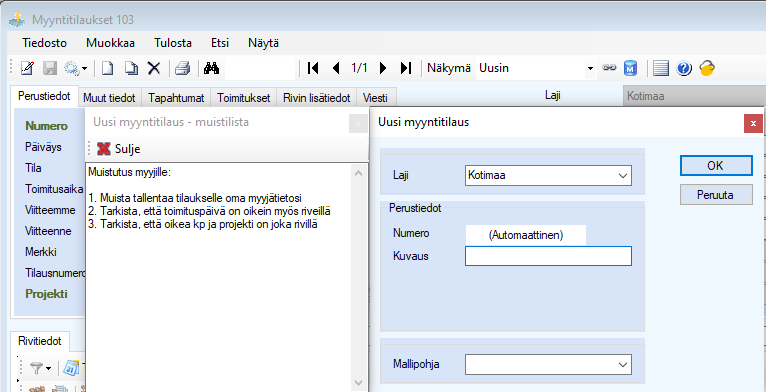
Task: Switch to the Tapahtumat tab
Action: [x=176, y=98]
